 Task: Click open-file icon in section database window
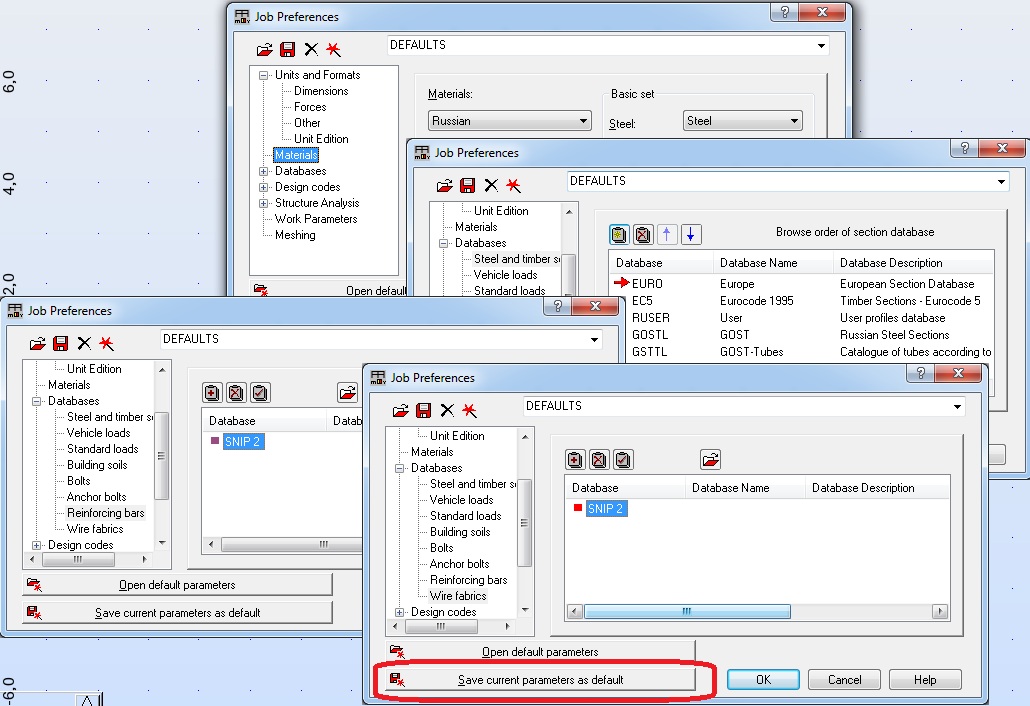(x=445, y=185)
